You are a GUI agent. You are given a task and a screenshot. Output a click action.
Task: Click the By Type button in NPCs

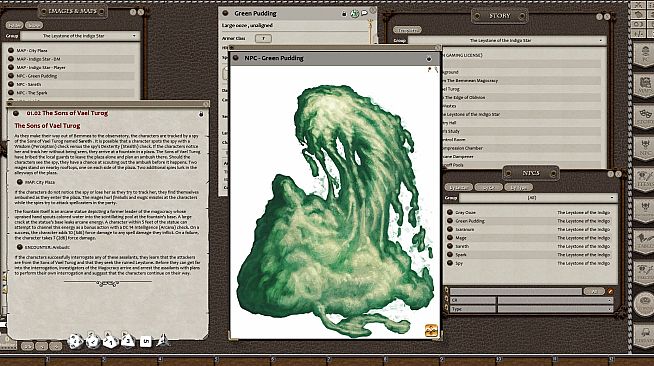(518, 188)
